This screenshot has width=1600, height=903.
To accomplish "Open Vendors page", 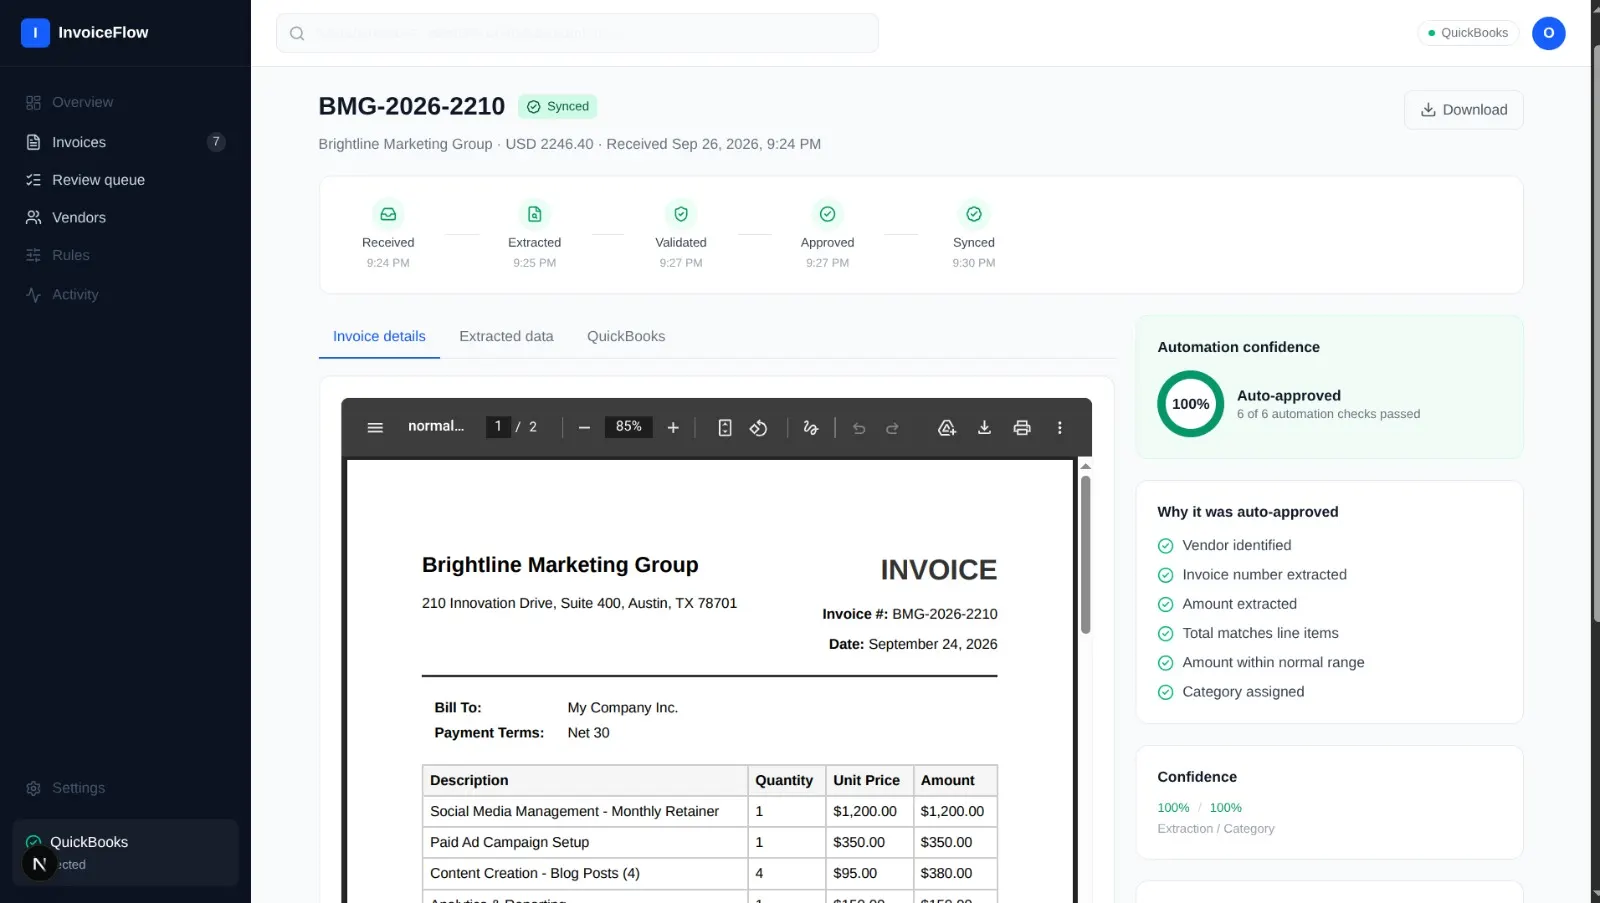I will [x=125, y=217].
